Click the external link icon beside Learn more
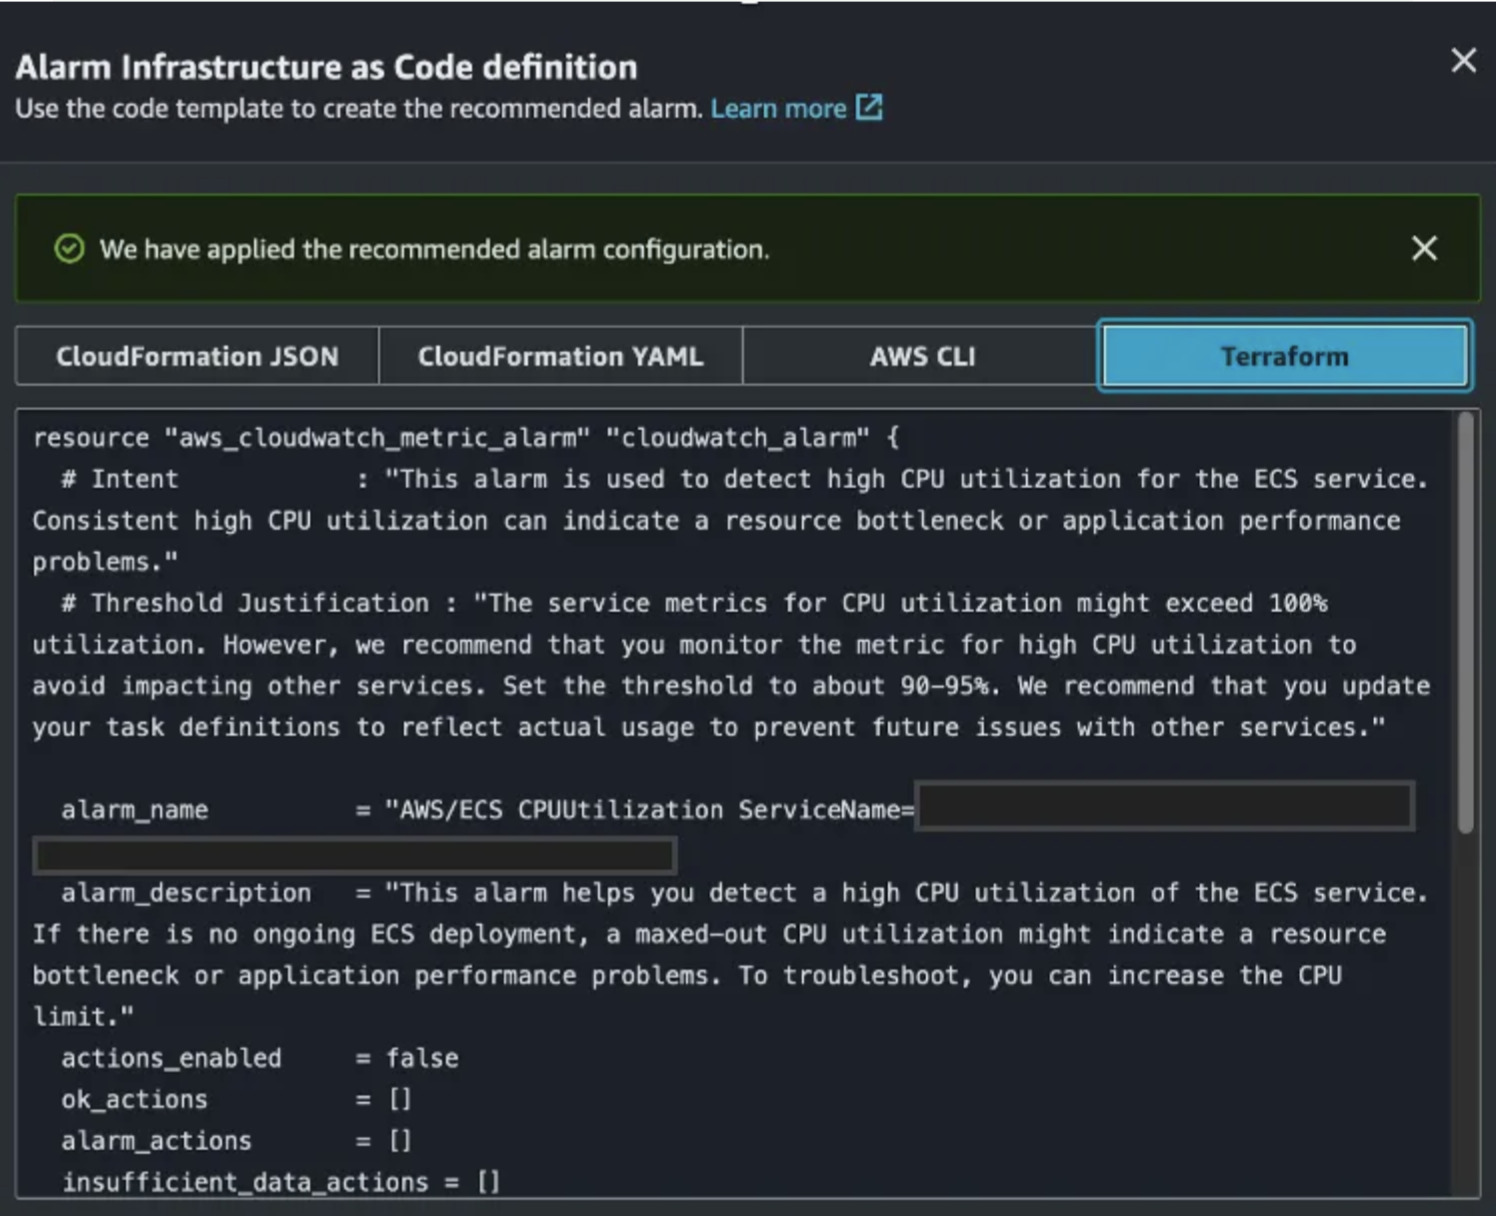The width and height of the screenshot is (1496, 1216). tap(868, 107)
